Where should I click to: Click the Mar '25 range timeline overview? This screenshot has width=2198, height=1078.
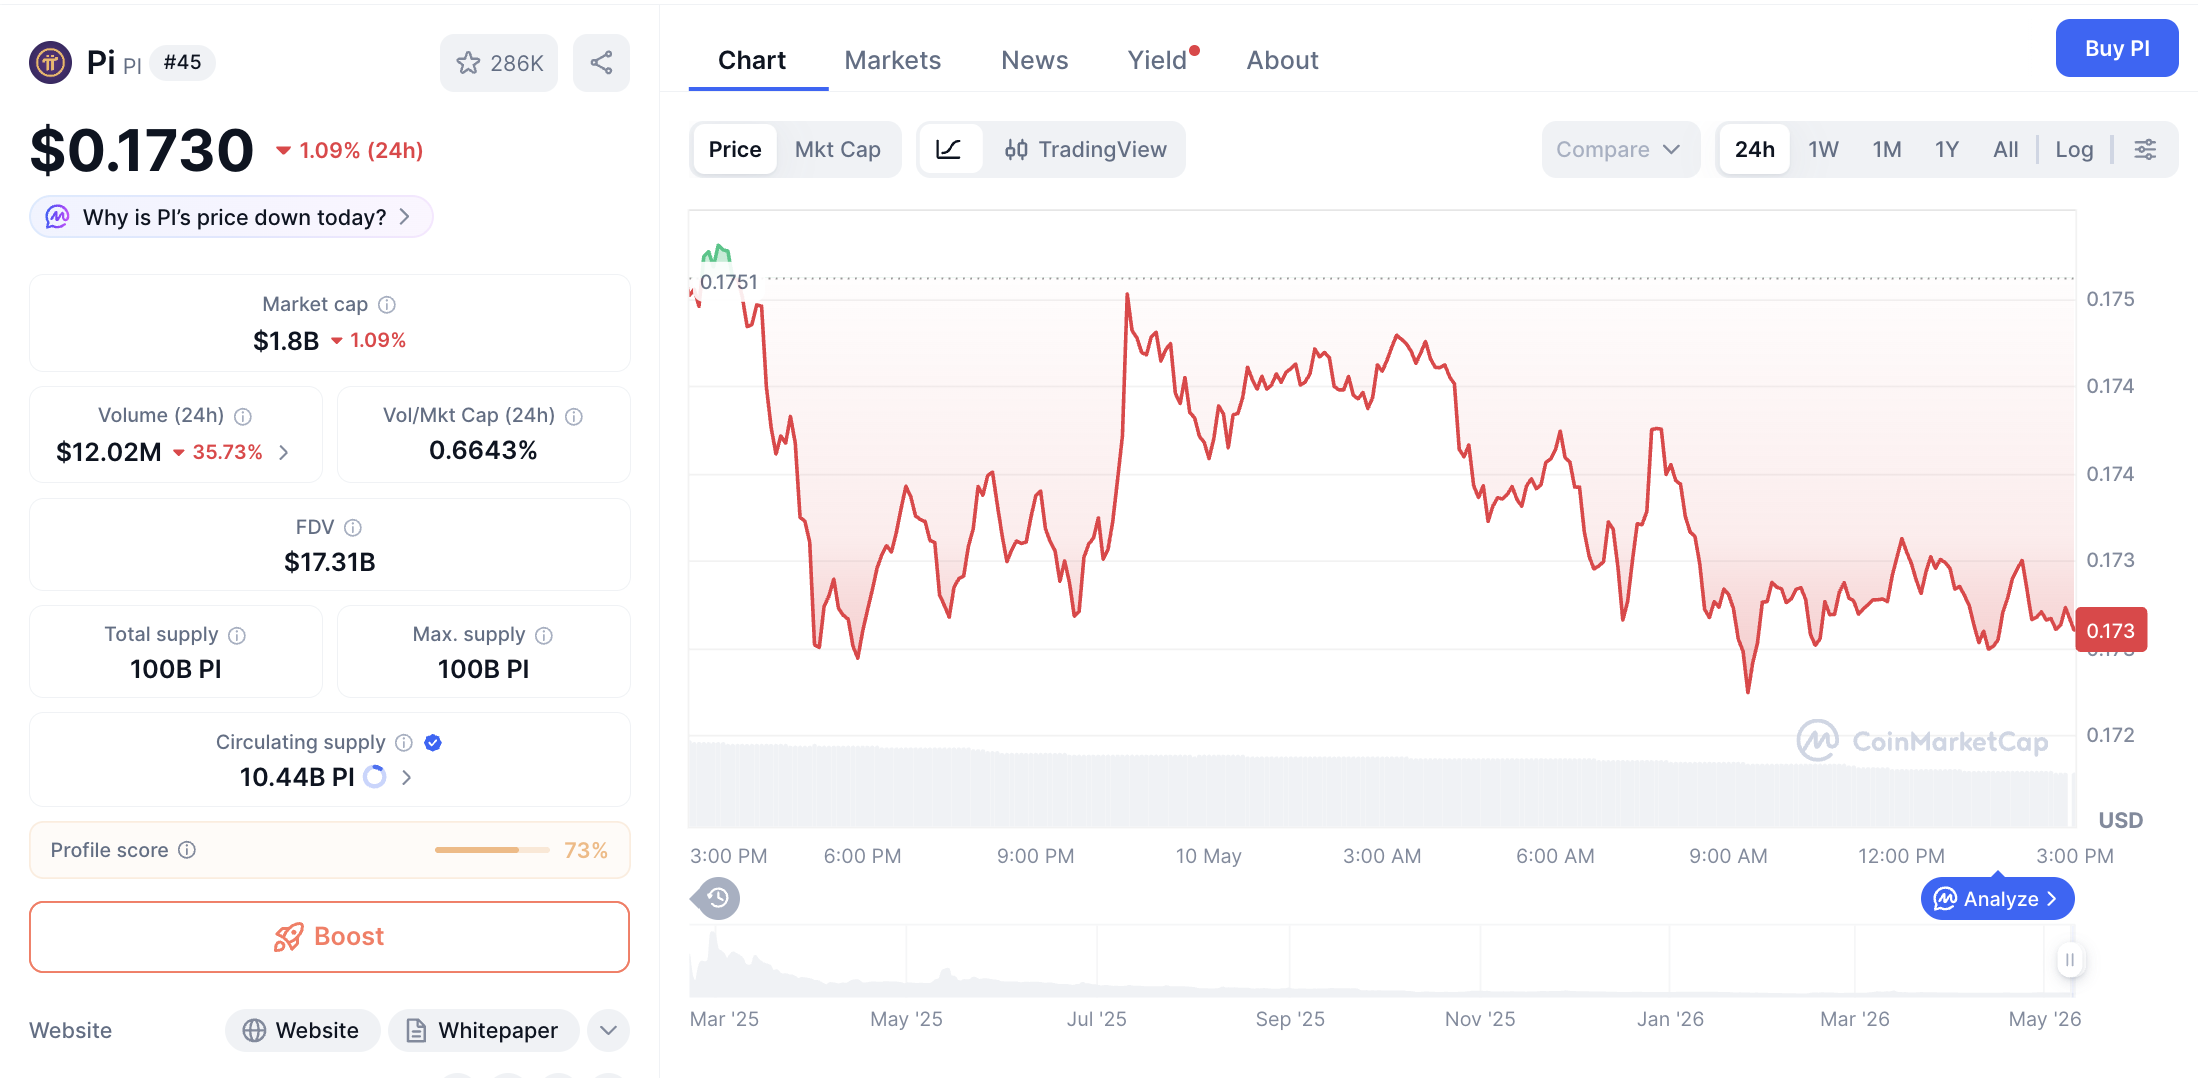1380,960
